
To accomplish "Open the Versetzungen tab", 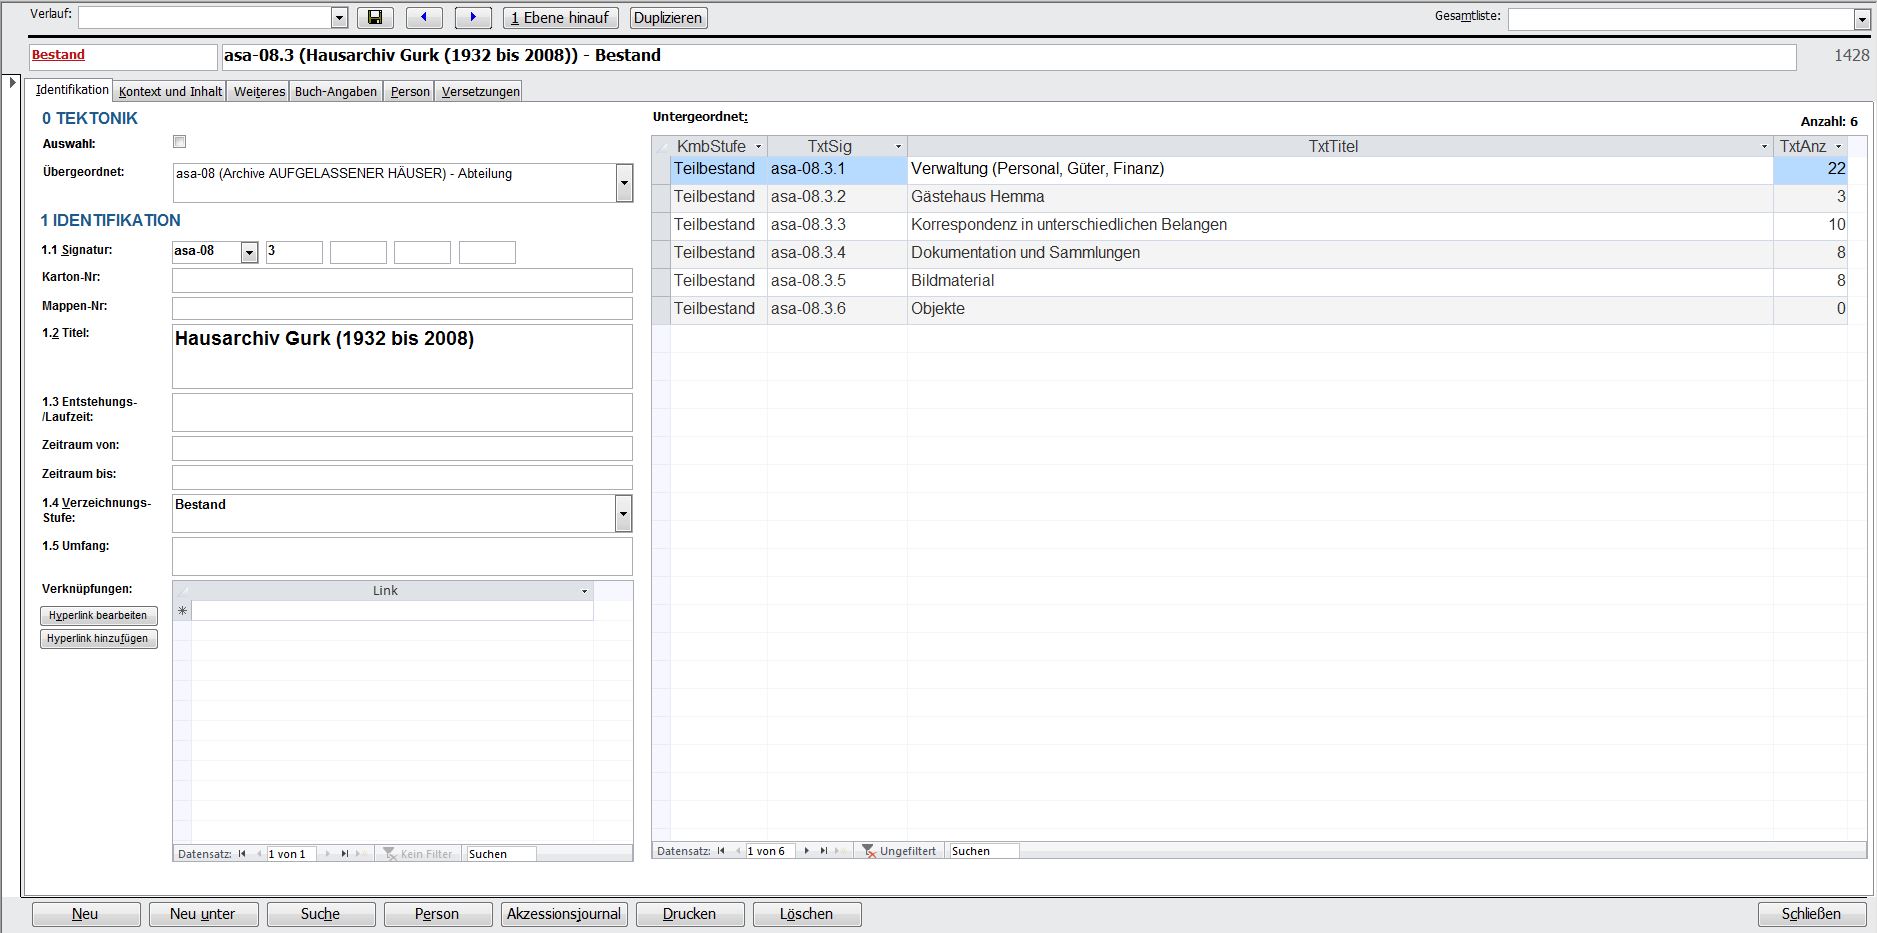I will click(x=480, y=92).
